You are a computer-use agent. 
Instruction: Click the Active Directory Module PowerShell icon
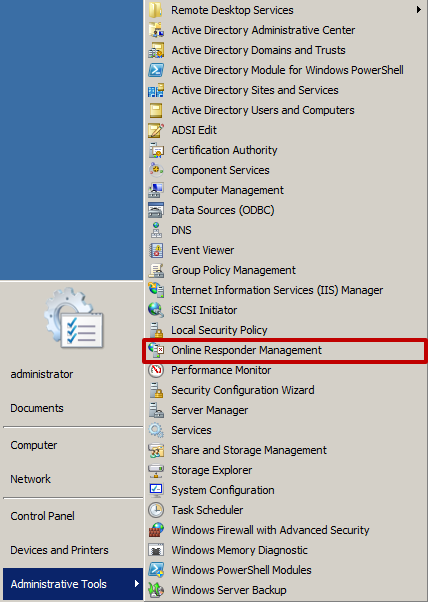point(156,70)
